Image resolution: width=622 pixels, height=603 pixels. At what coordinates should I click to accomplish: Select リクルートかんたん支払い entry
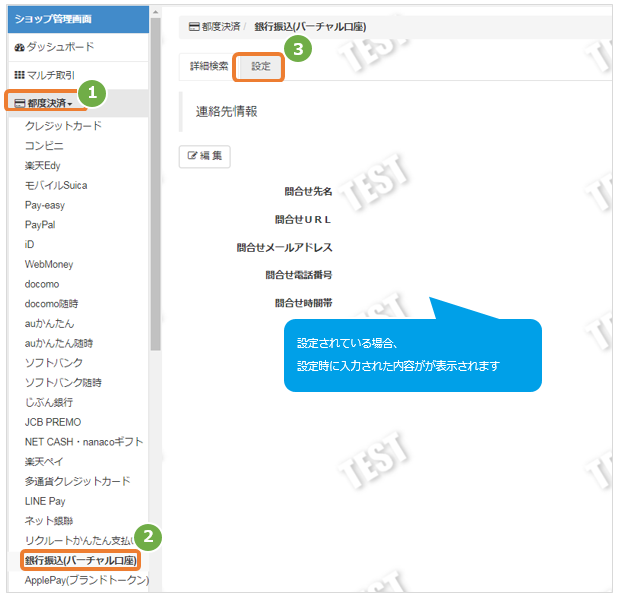pos(79,540)
